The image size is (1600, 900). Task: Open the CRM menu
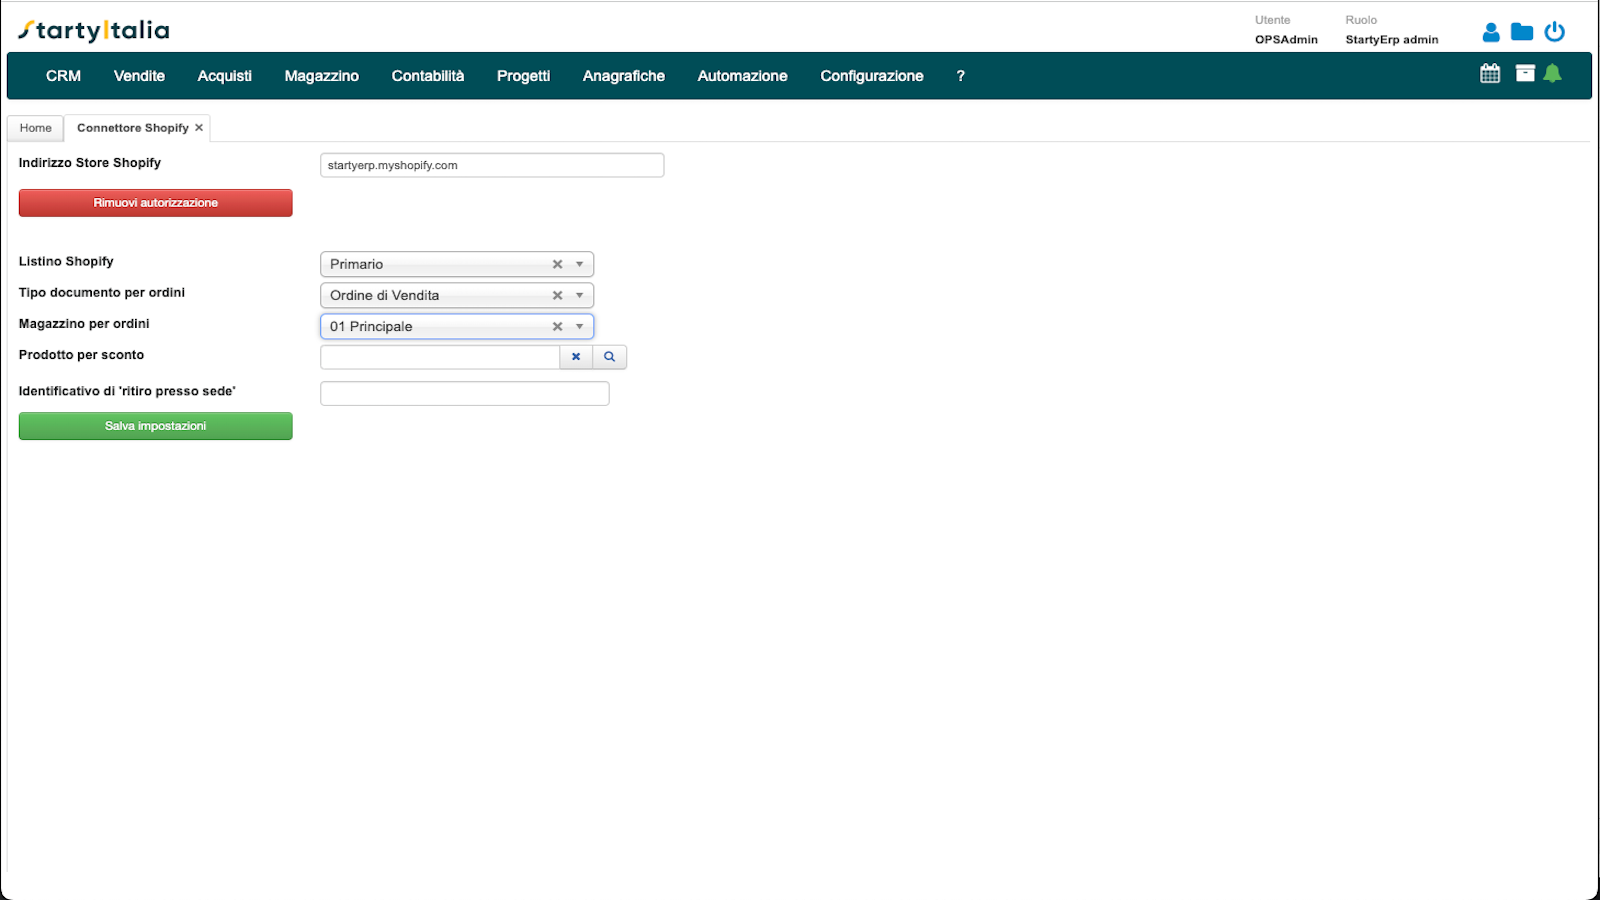point(63,76)
